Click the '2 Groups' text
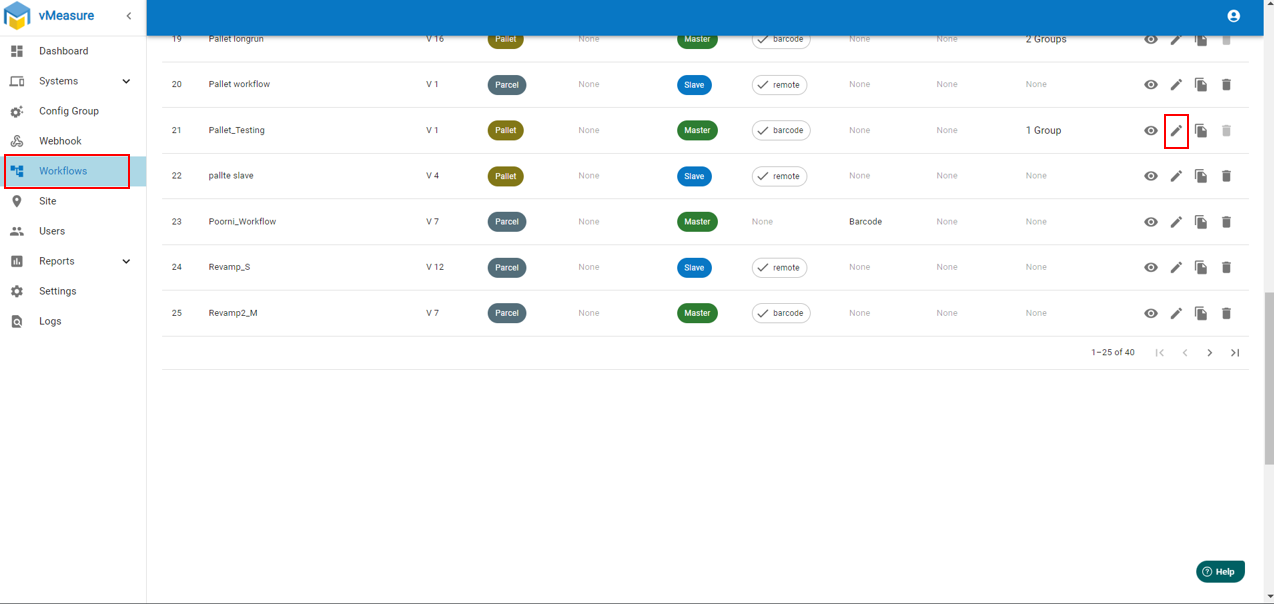The height and width of the screenshot is (604, 1274). pos(1046,39)
